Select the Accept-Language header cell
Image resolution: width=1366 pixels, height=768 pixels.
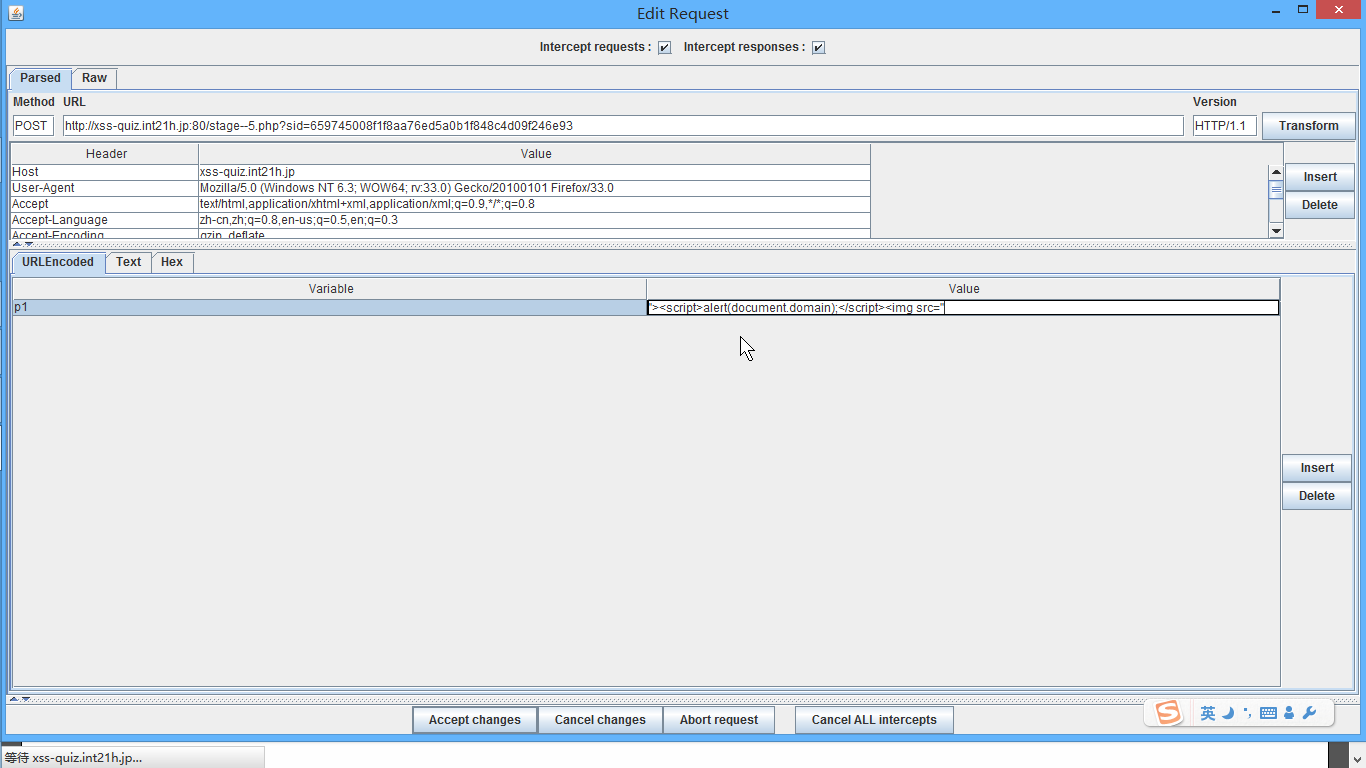pos(104,220)
